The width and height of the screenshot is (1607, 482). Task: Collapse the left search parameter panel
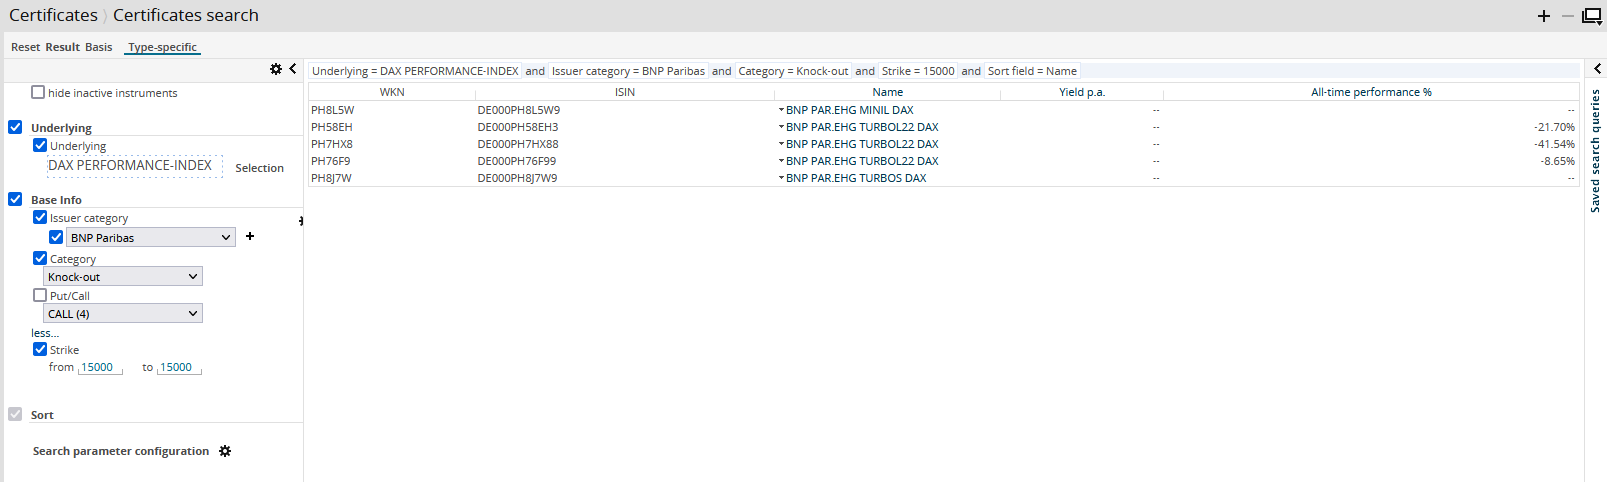[293, 69]
